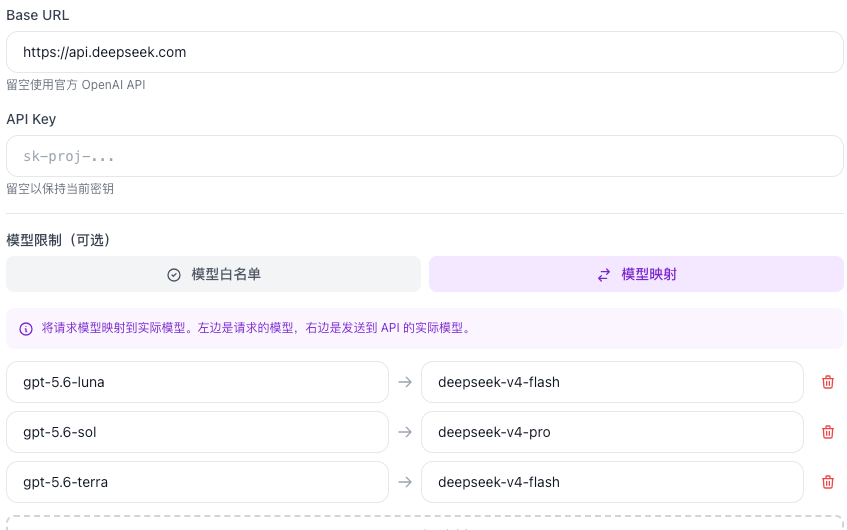Click the arrow between gpt-5.6-luna and deepseek-v4-flash
This screenshot has width=847, height=530.
pos(405,382)
